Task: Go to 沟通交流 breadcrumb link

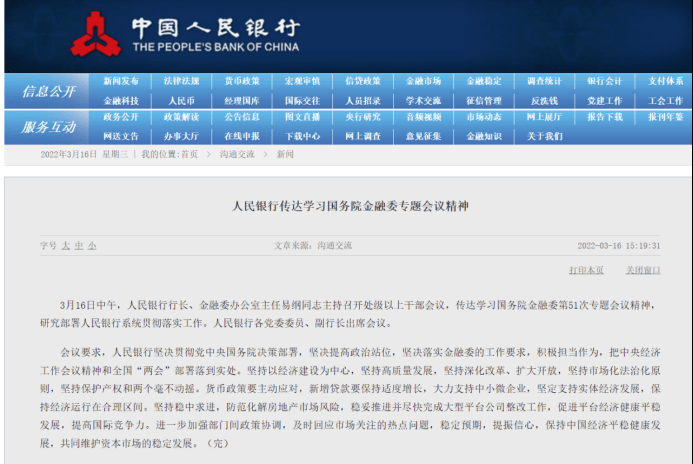Action: click(x=237, y=154)
